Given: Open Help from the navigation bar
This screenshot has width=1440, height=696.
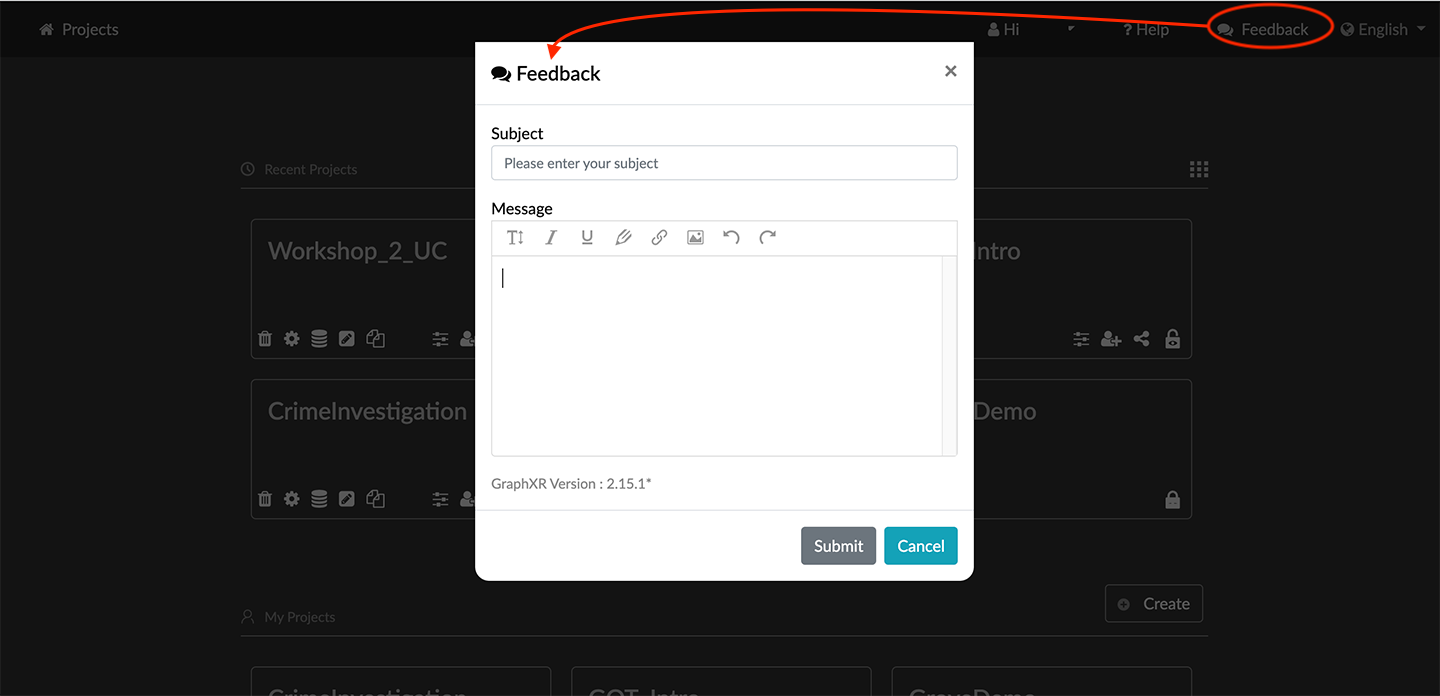Looking at the screenshot, I should 1145,29.
